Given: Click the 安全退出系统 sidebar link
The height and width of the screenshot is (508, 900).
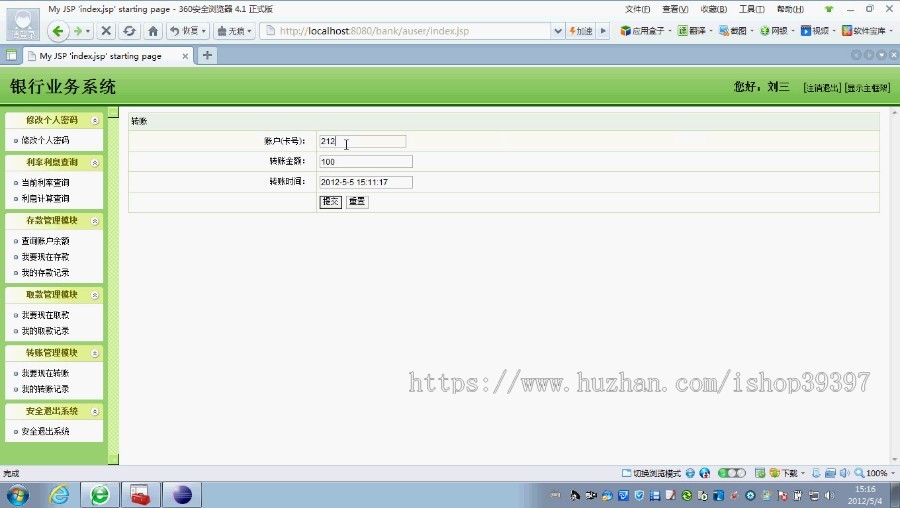Looking at the screenshot, I should tap(45, 431).
